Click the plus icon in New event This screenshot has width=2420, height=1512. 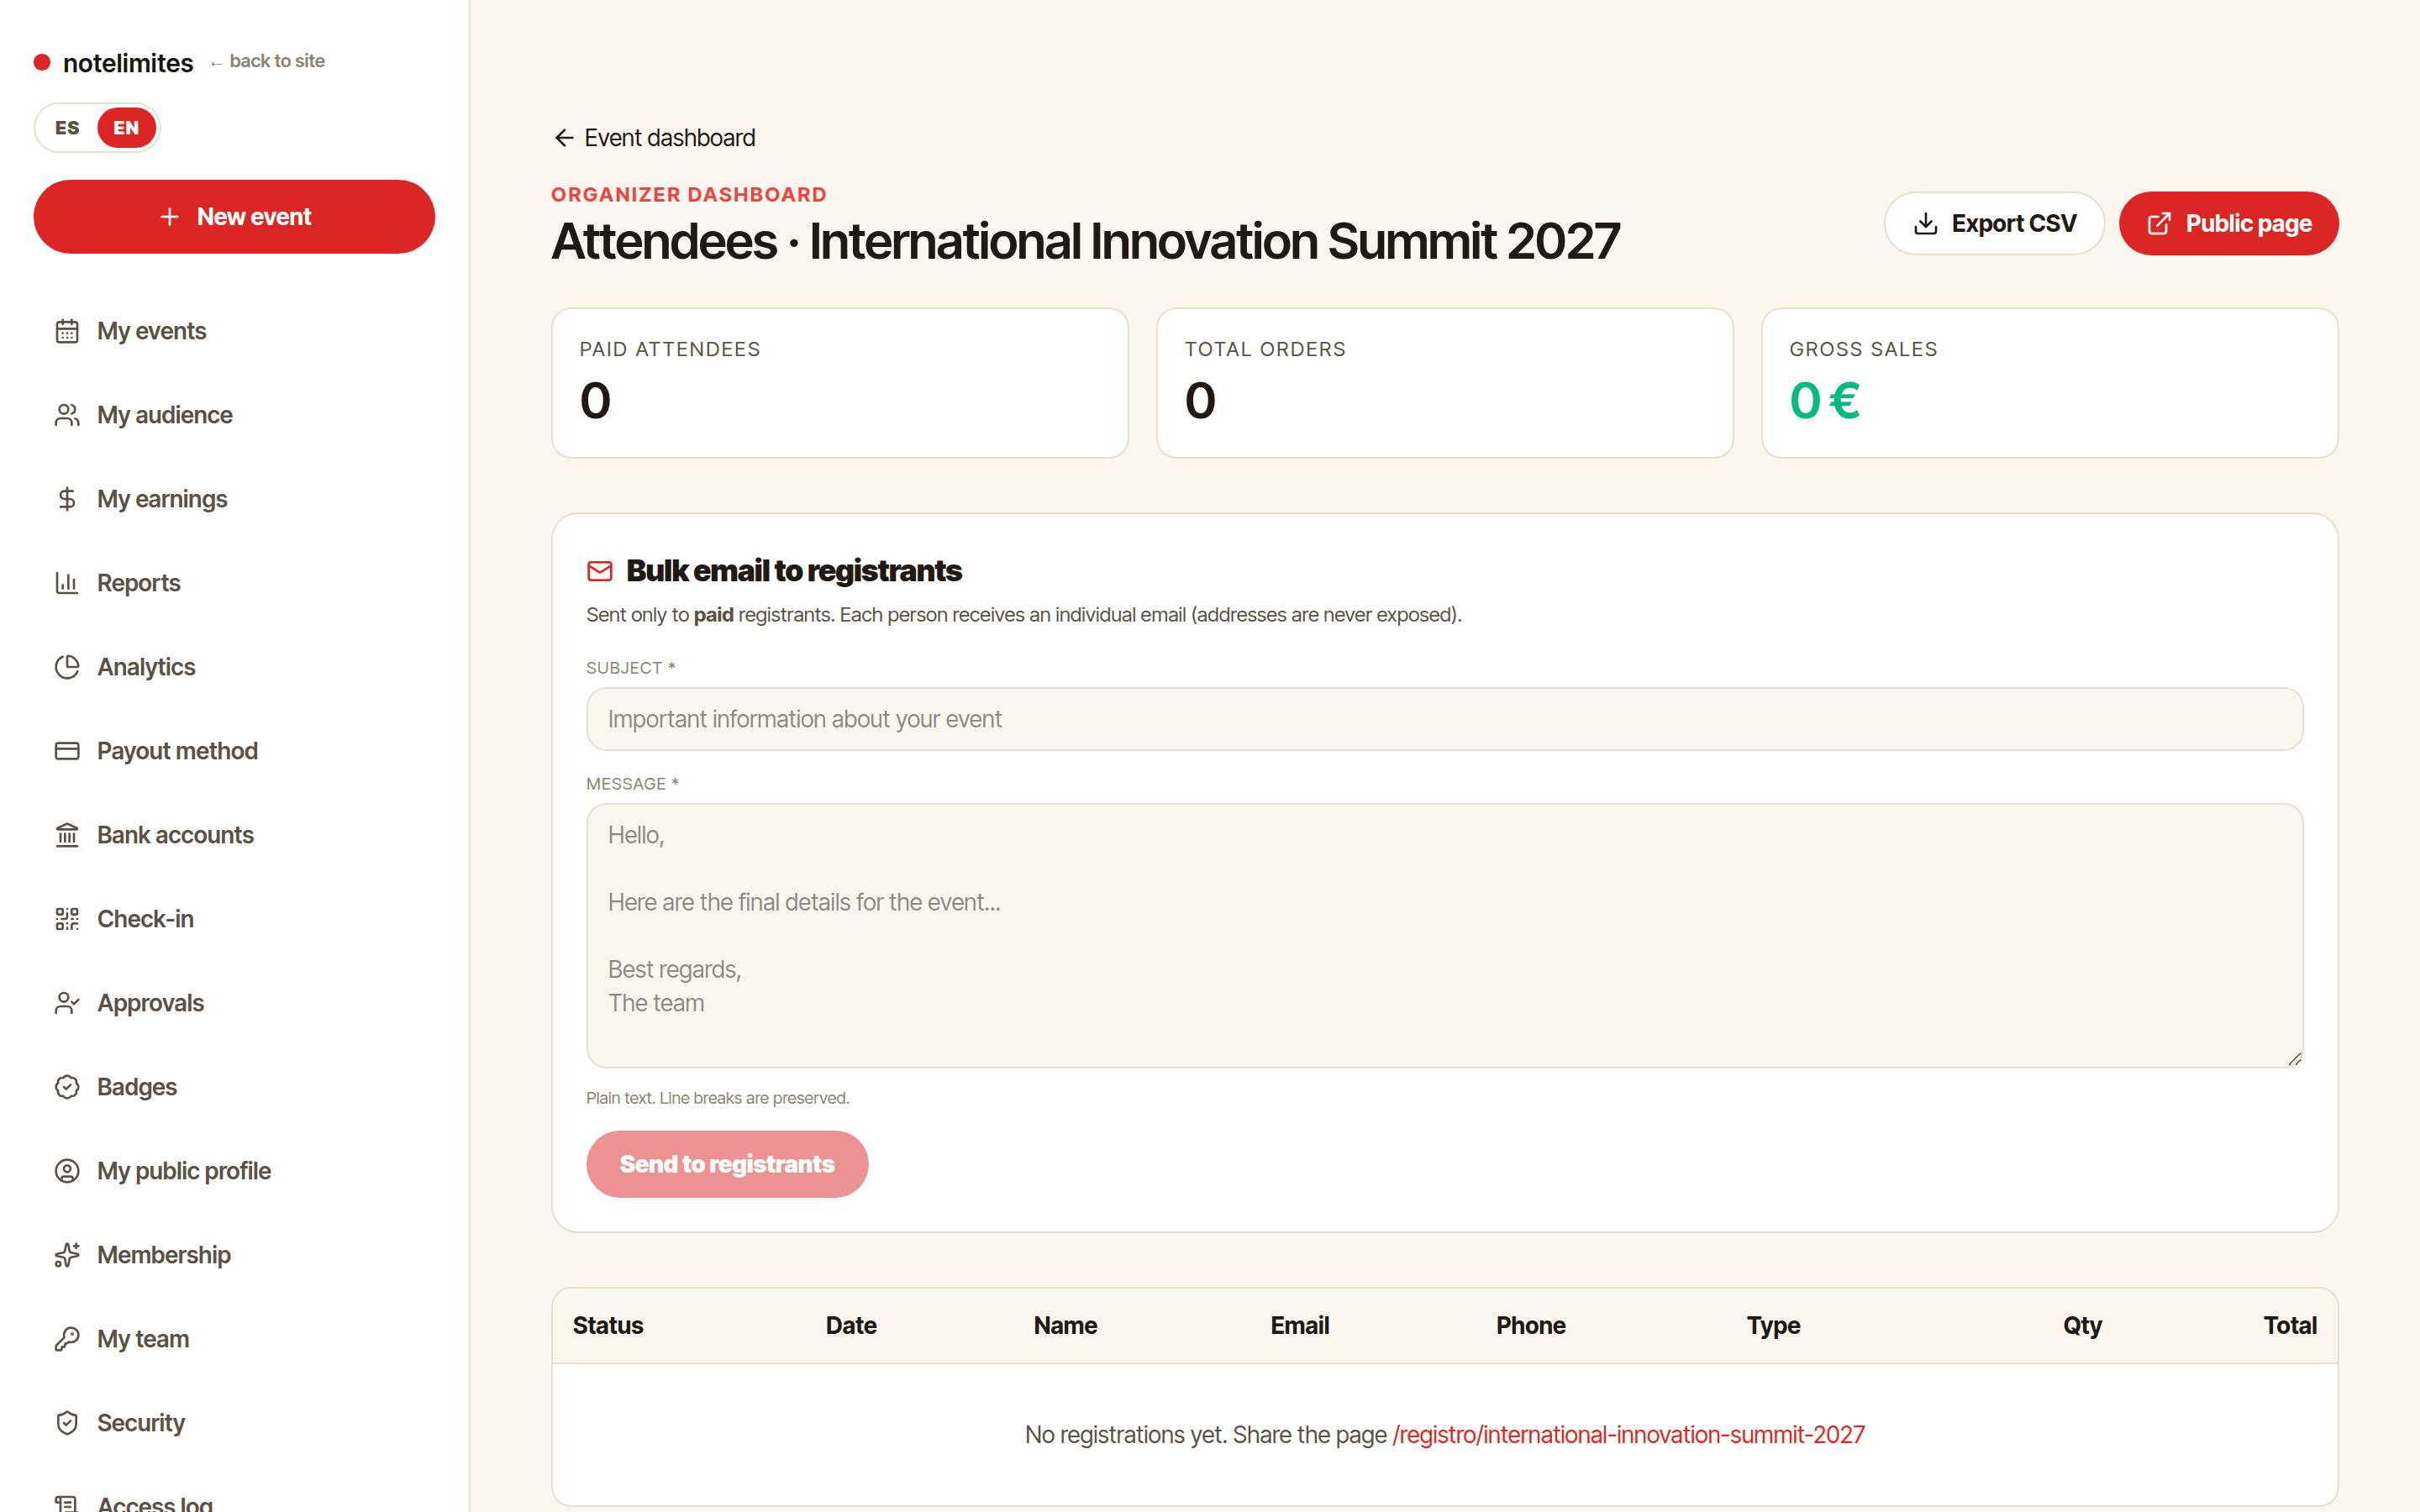click(170, 217)
